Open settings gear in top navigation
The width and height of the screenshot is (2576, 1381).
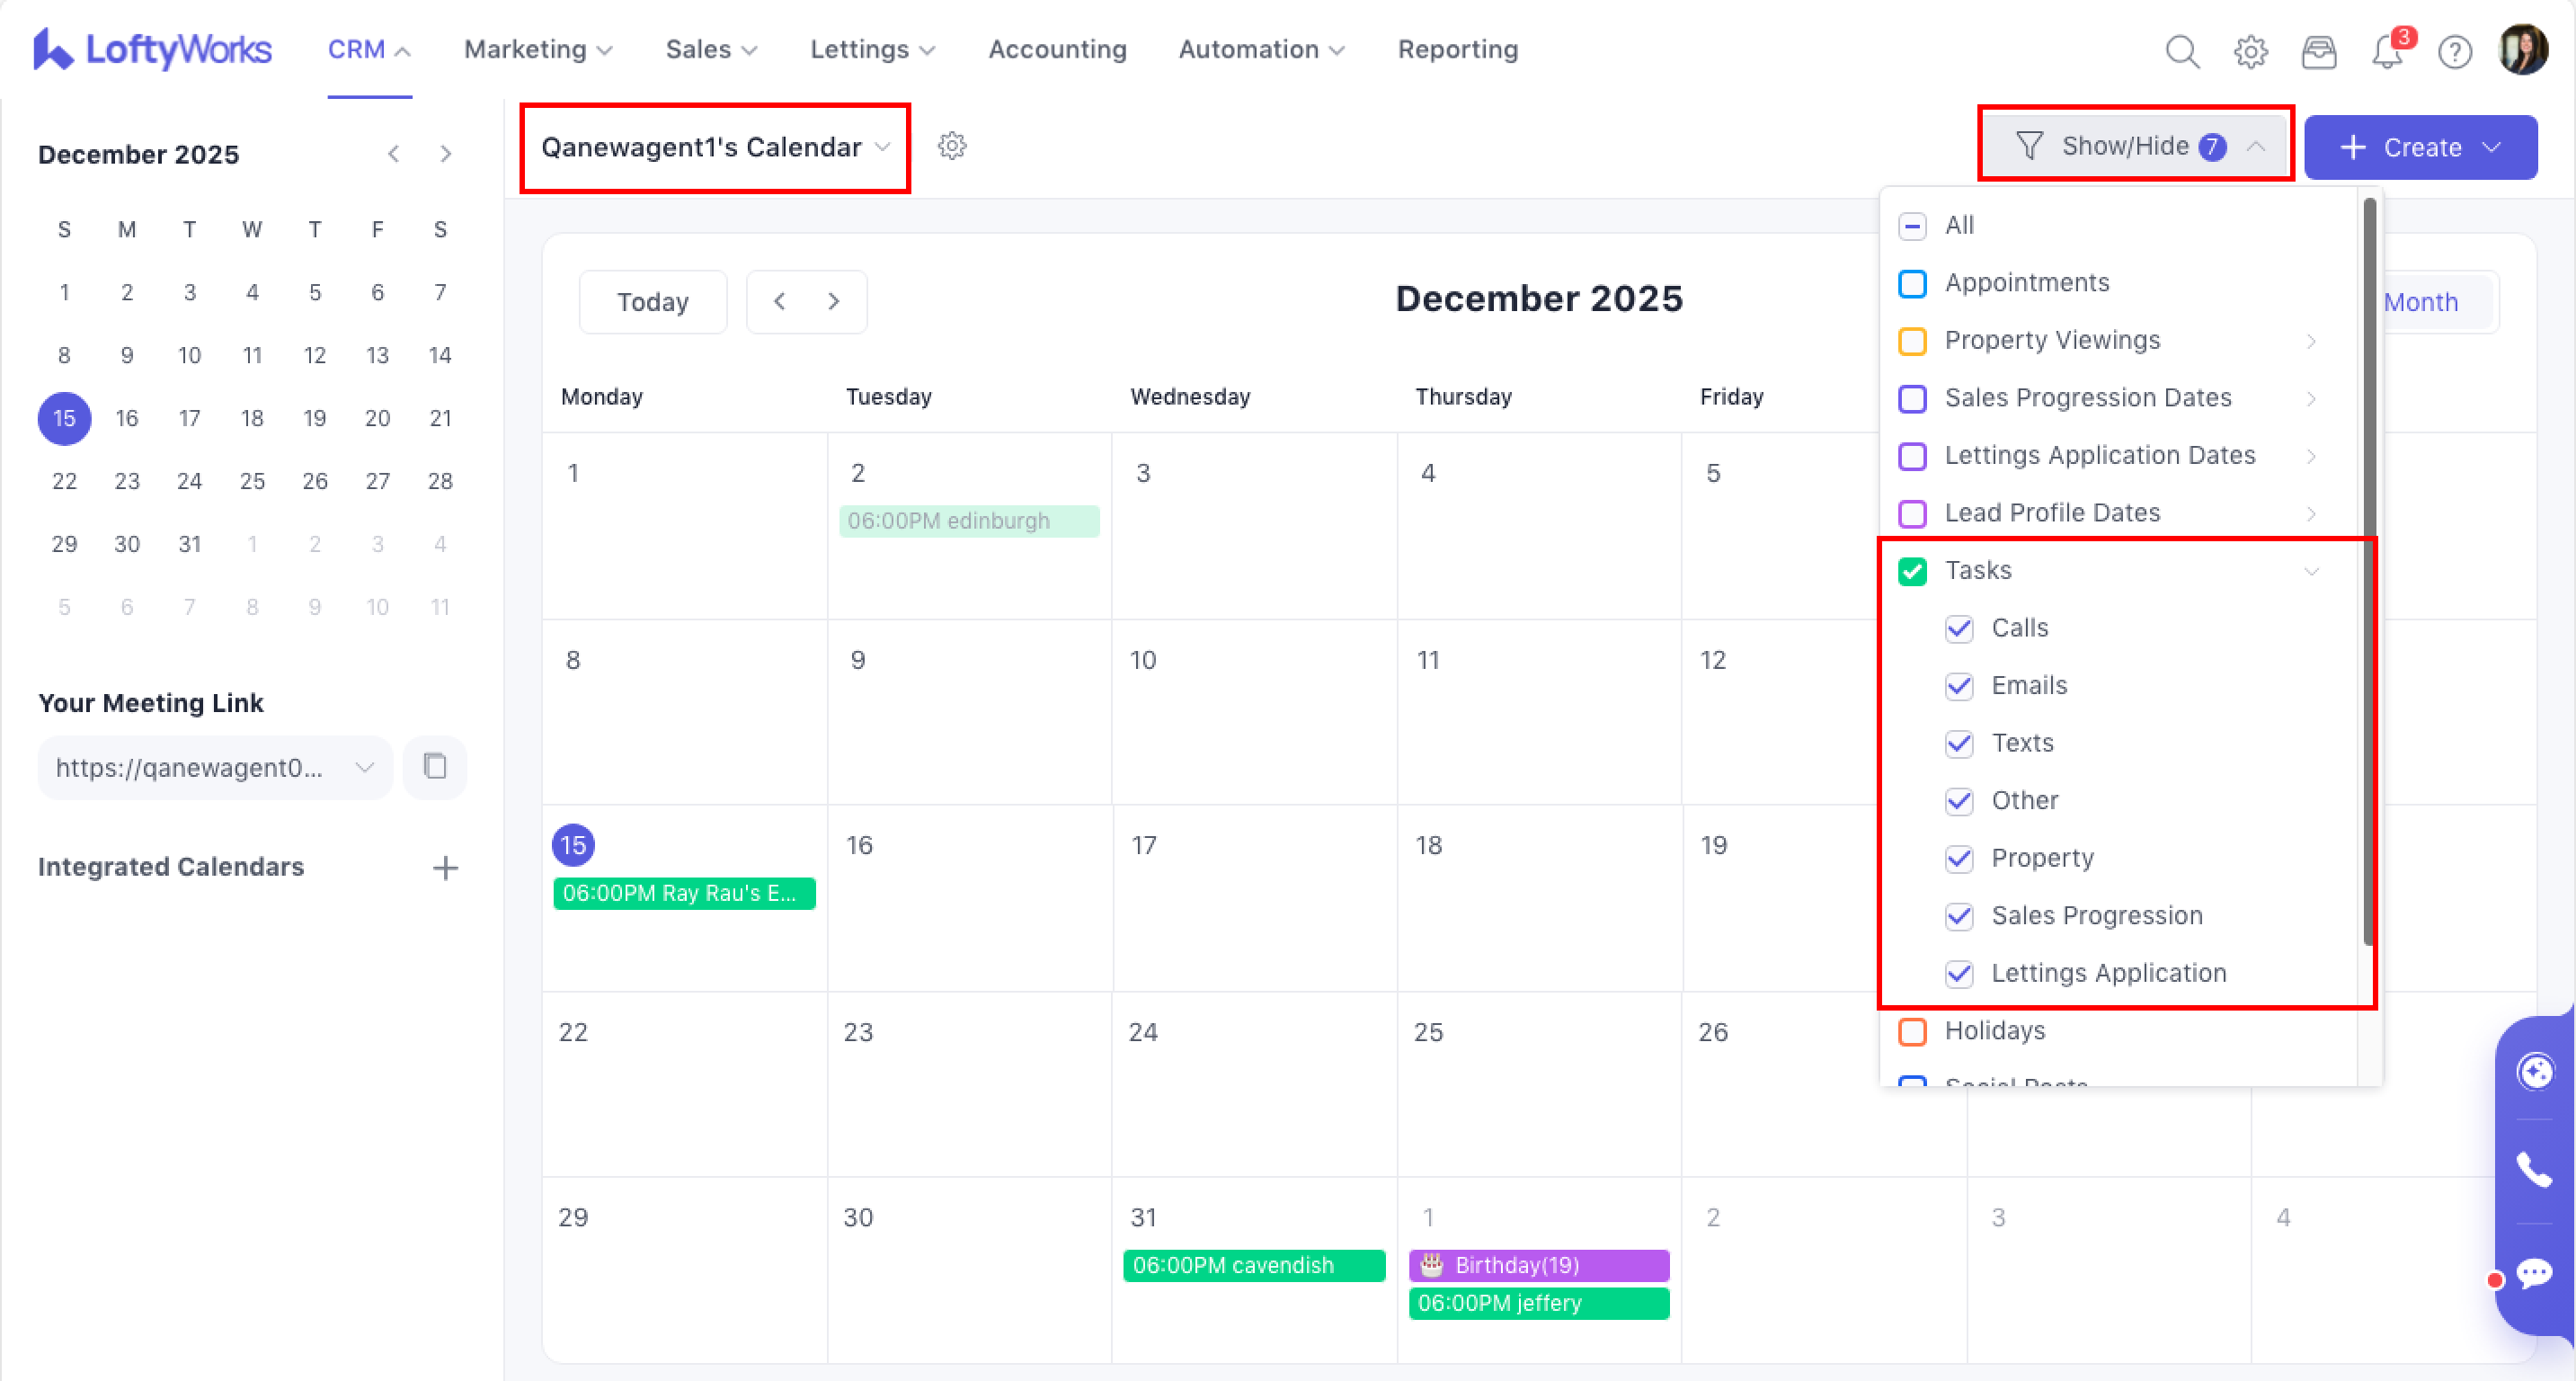click(2250, 51)
